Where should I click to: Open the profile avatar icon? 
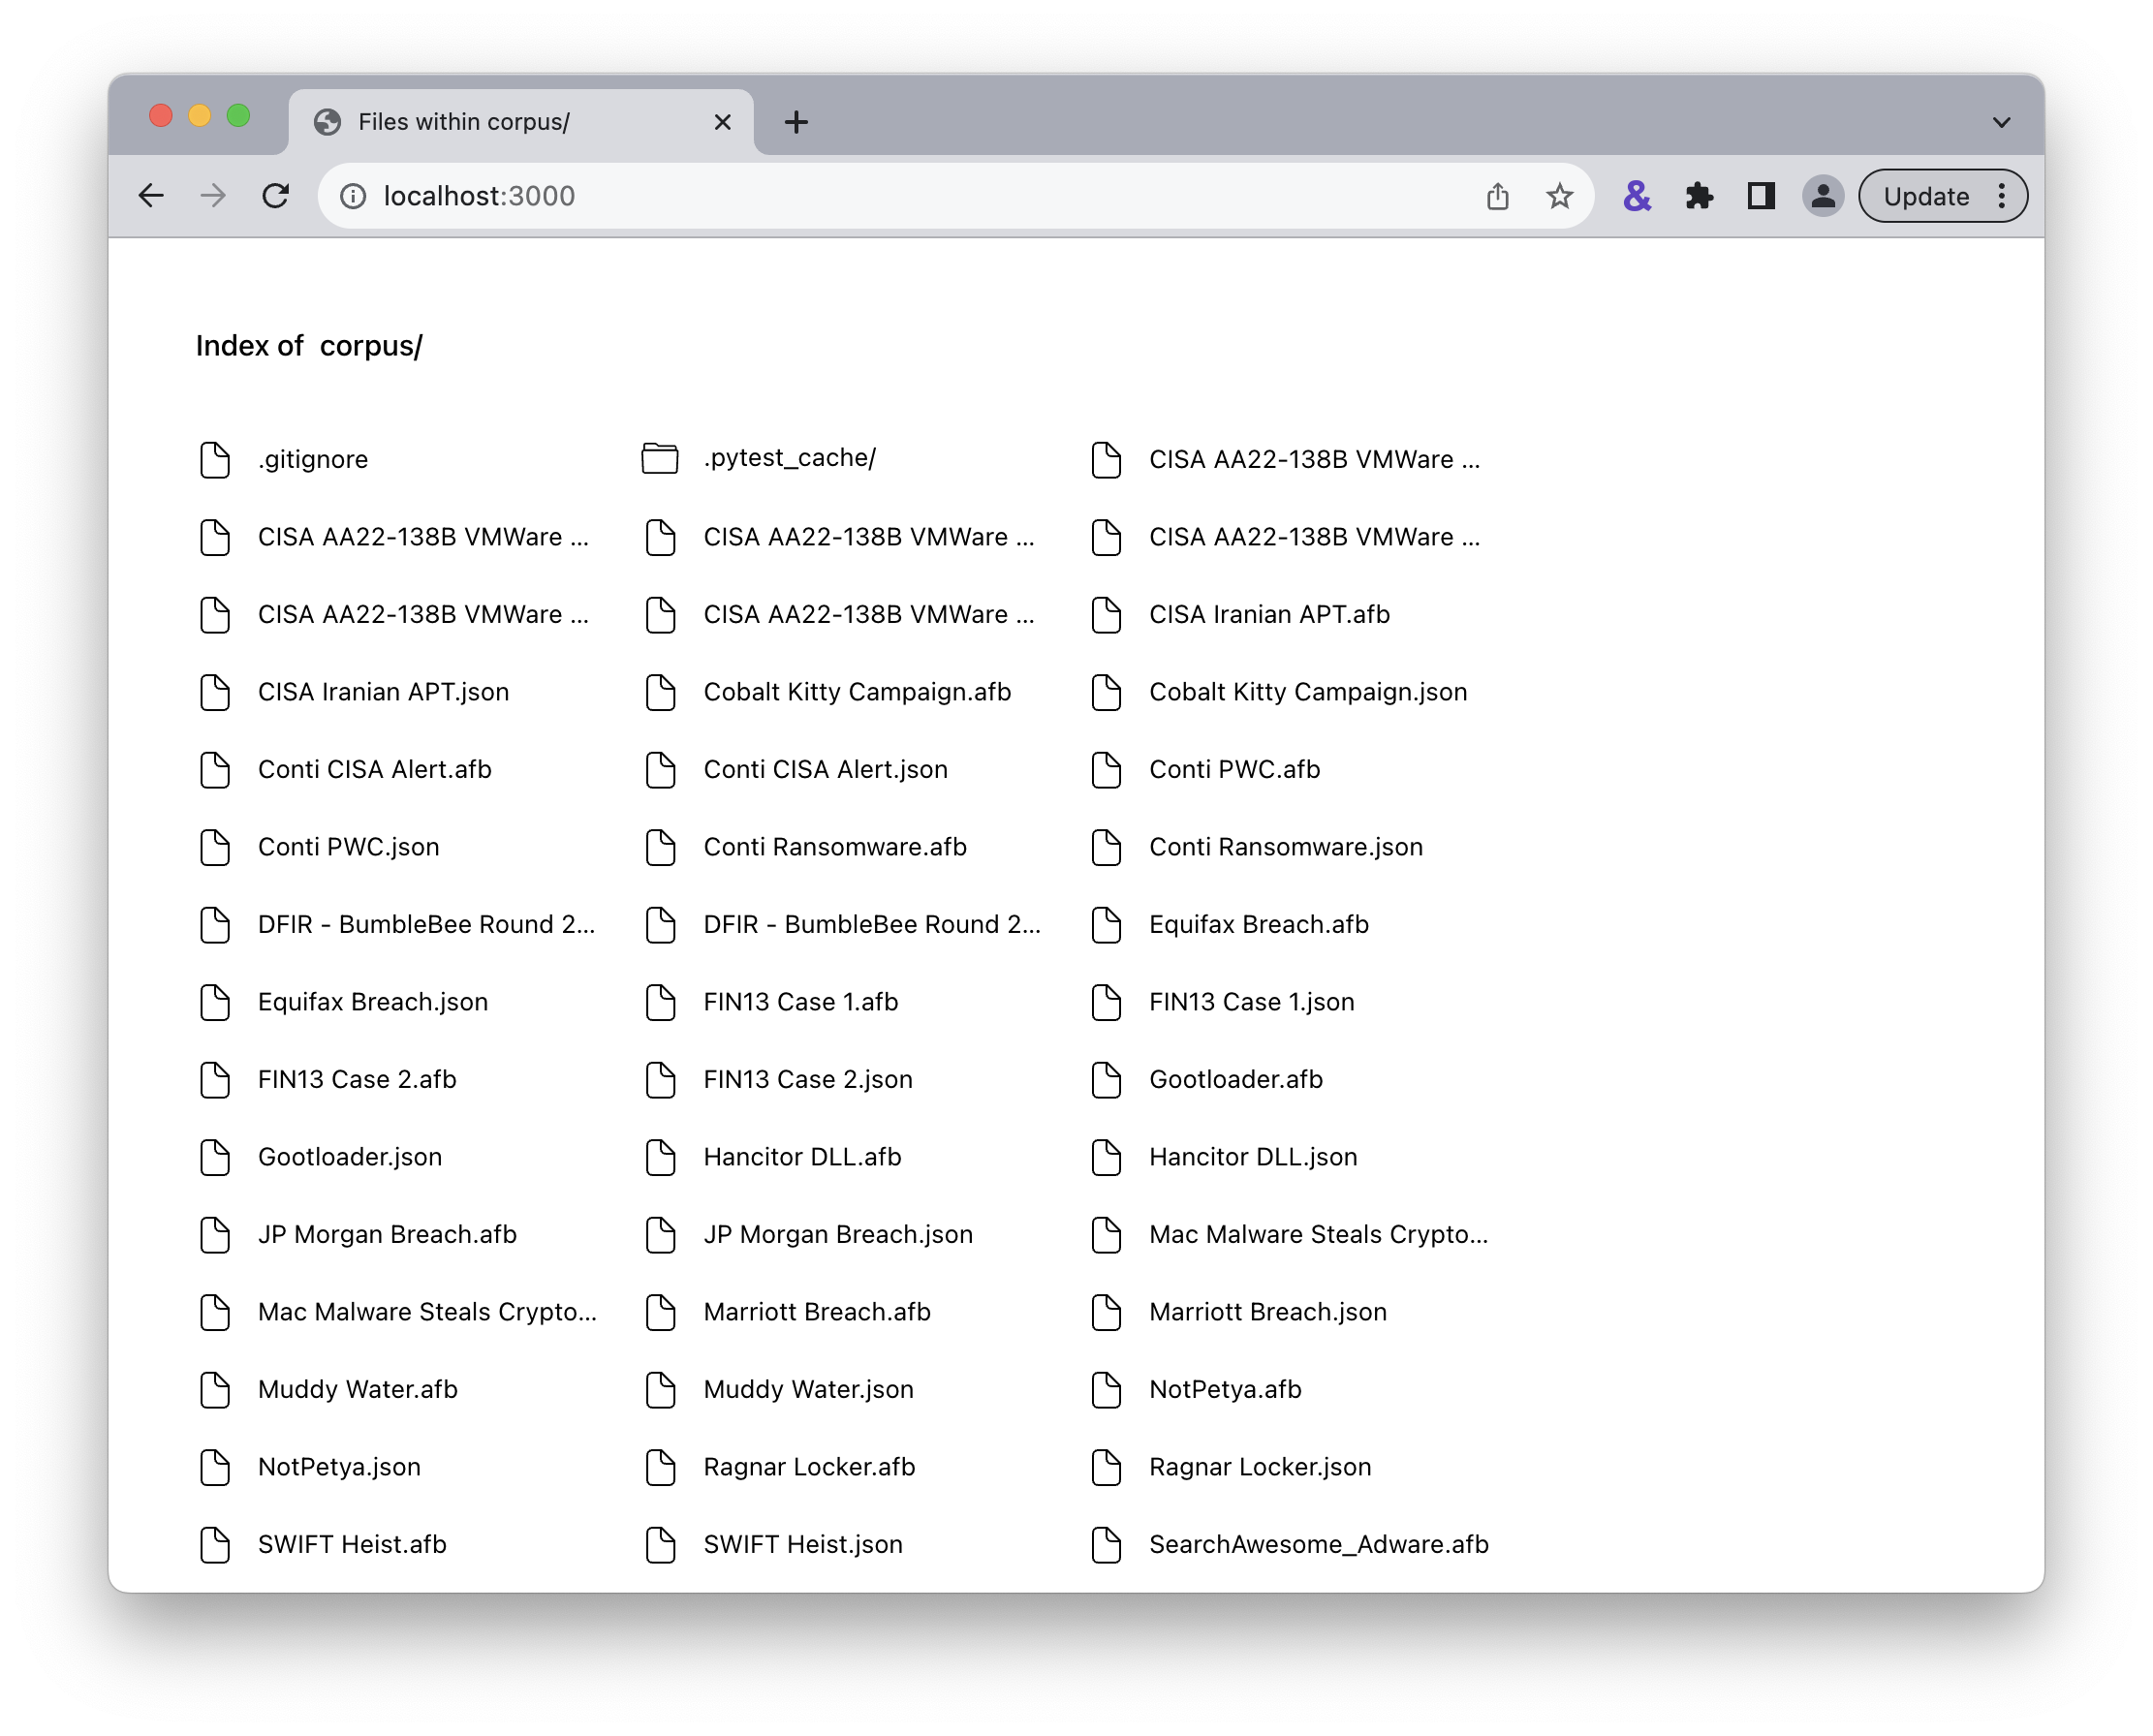pos(1822,196)
